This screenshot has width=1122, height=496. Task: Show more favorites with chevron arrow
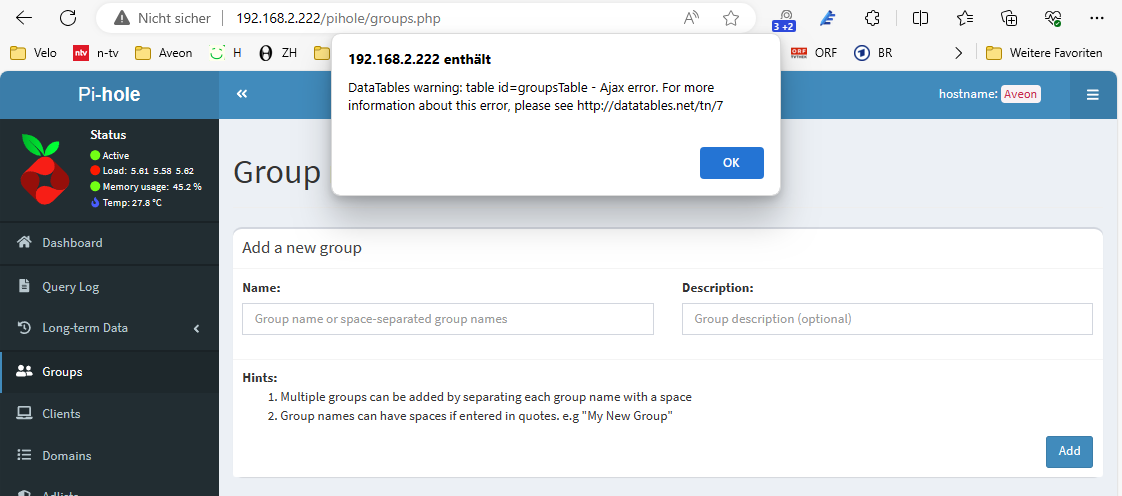[959, 52]
